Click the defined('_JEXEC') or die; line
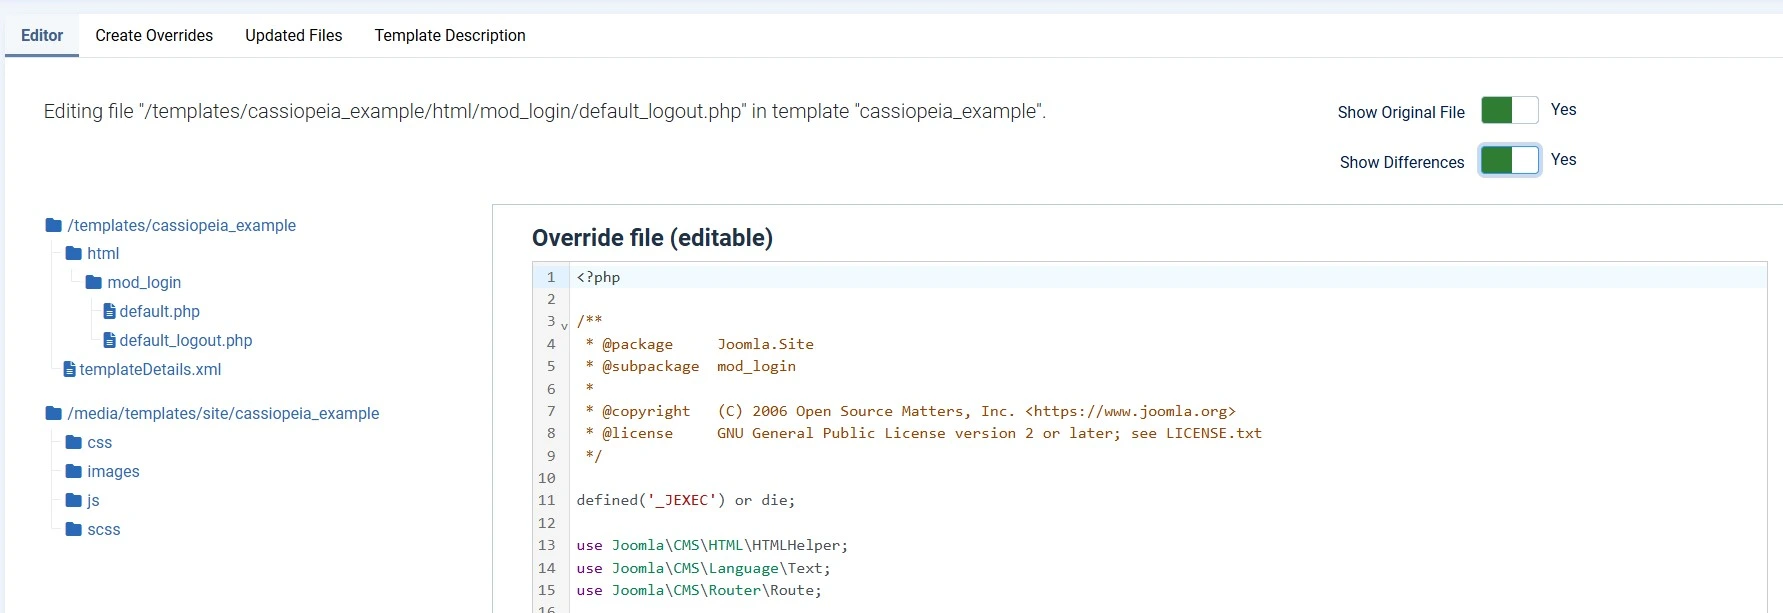The height and width of the screenshot is (613, 1783). (686, 500)
